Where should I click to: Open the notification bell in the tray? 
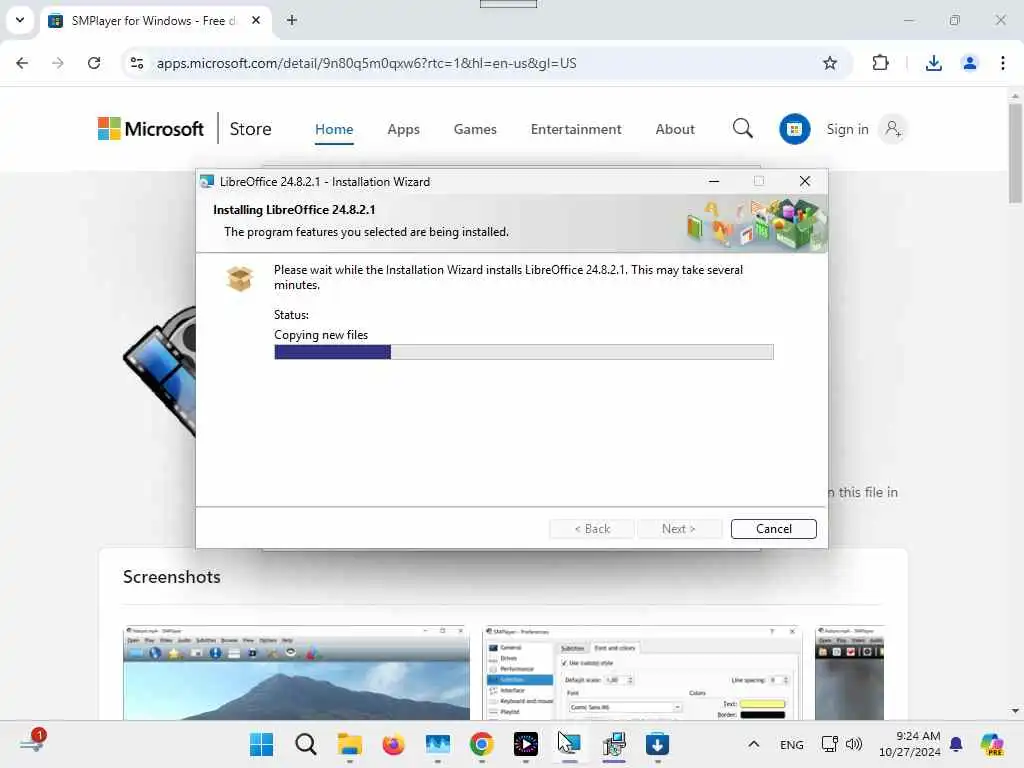pos(955,744)
